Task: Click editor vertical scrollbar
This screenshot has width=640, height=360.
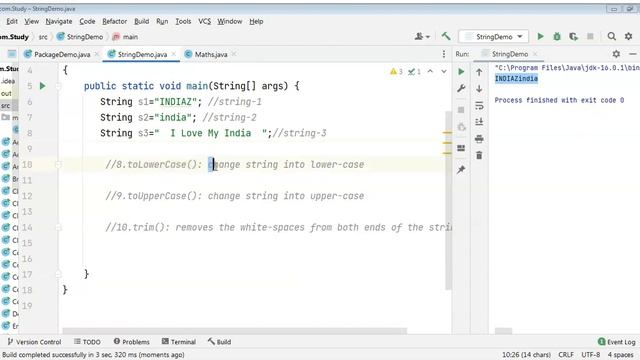Action: click(448, 200)
